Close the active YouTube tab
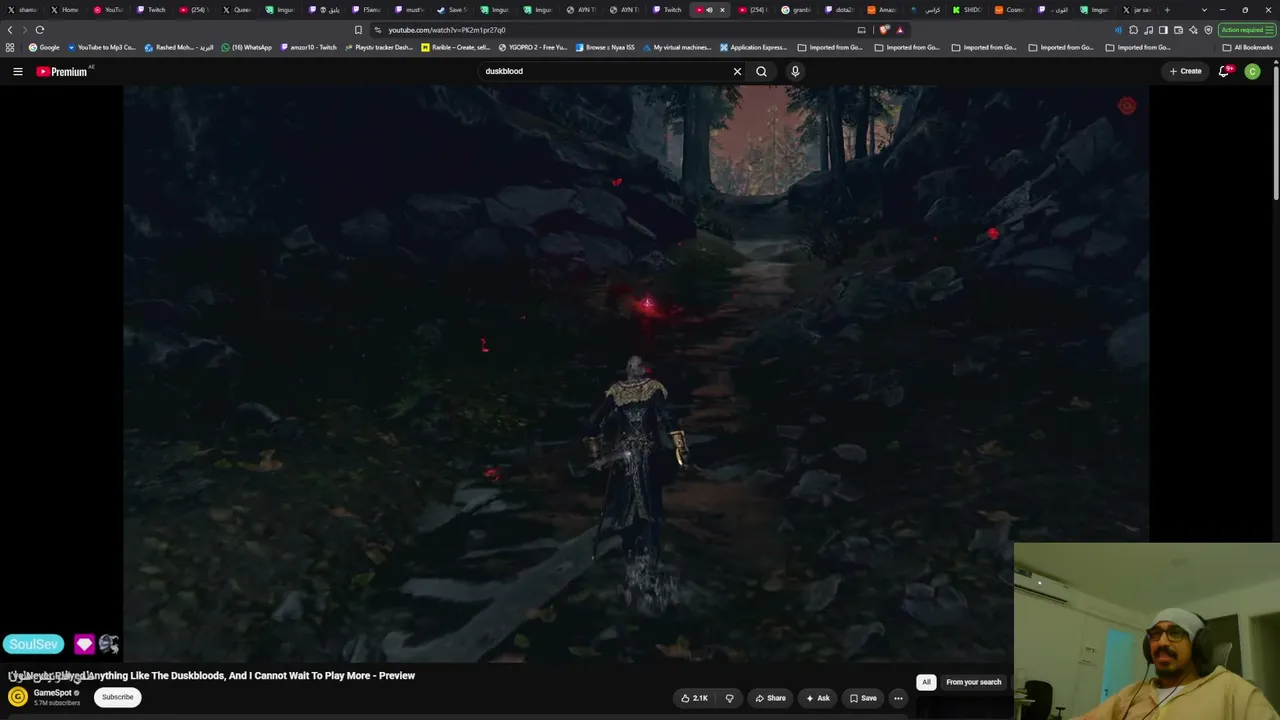Image resolution: width=1280 pixels, height=720 pixels. (722, 10)
